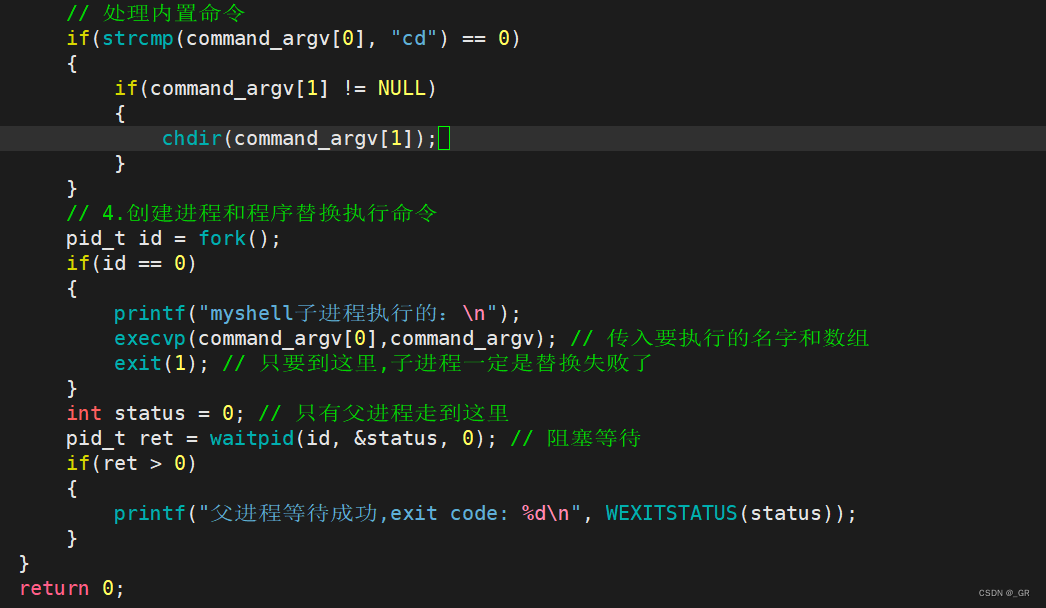
Task: Click the chdir function call
Action: click(x=191, y=138)
